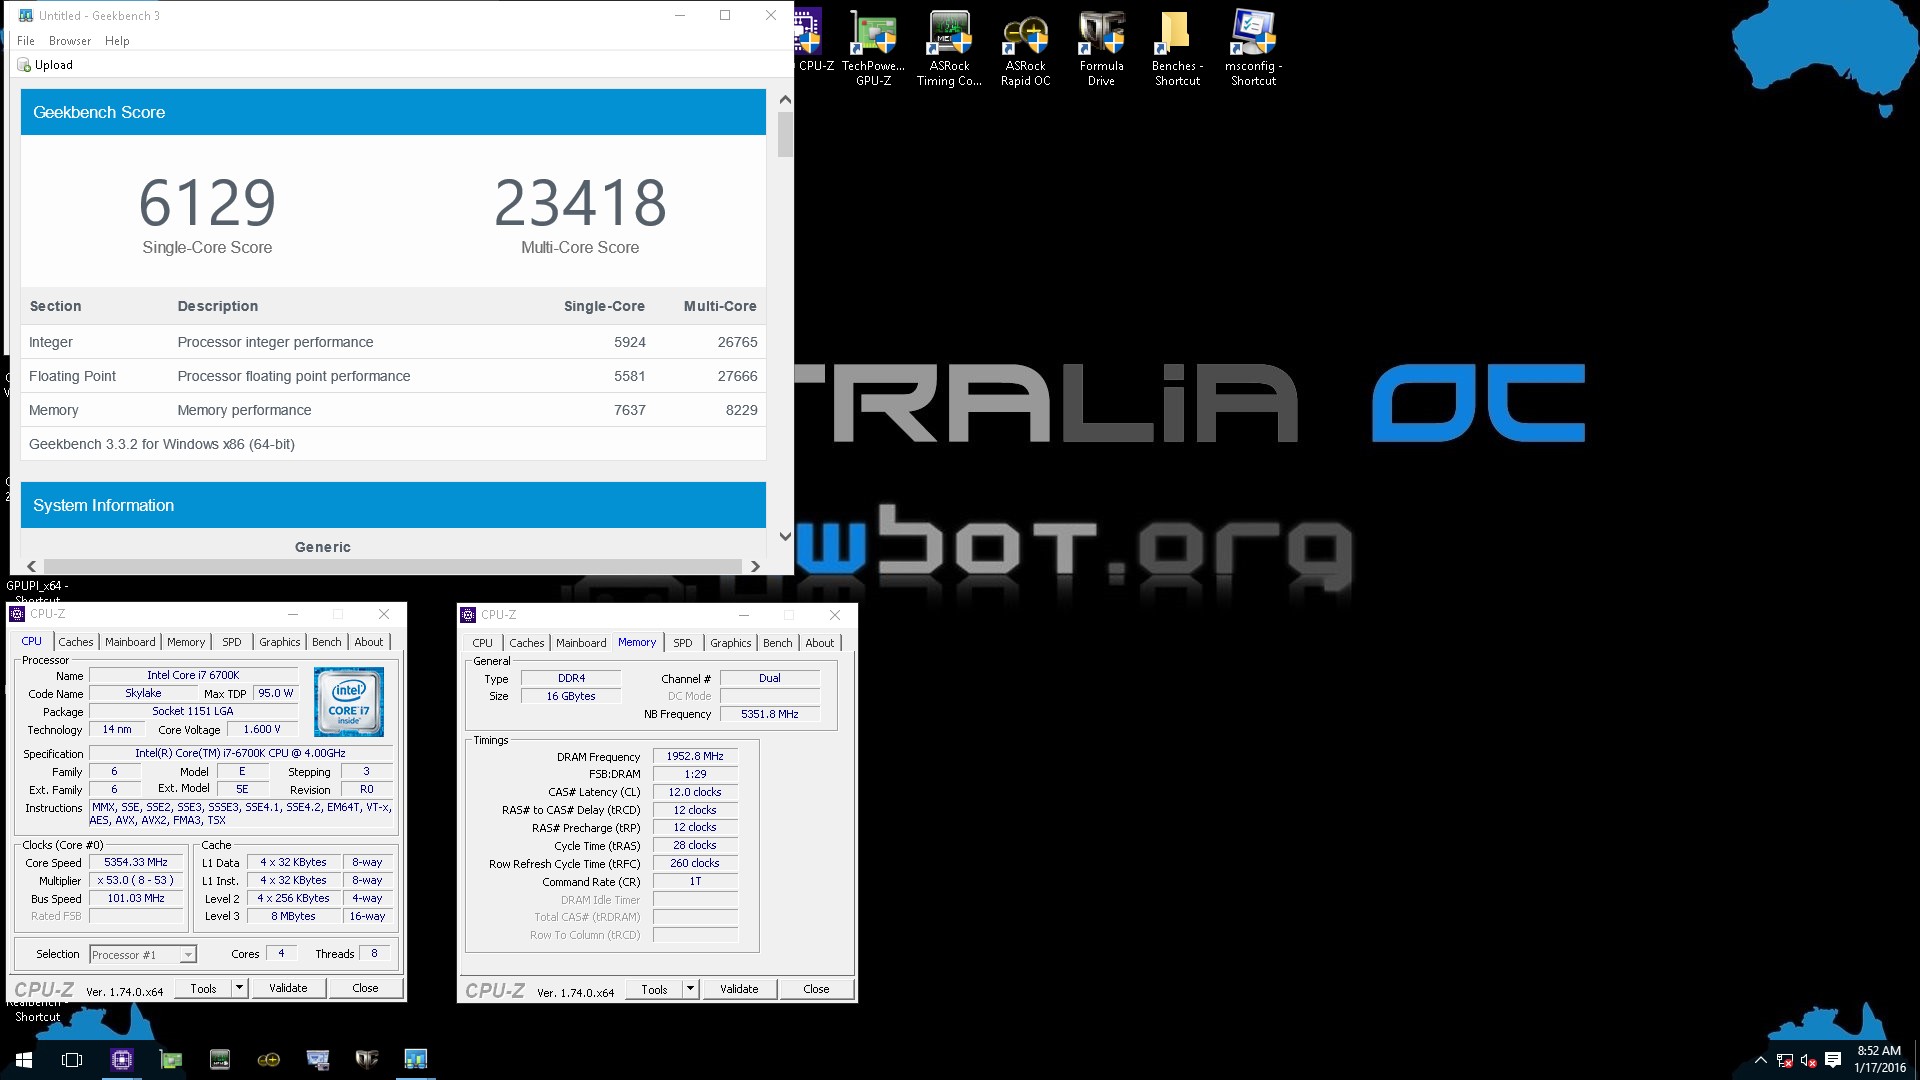Show hidden system tray icons
This screenshot has height=1080, width=1920.
coord(1761,1060)
